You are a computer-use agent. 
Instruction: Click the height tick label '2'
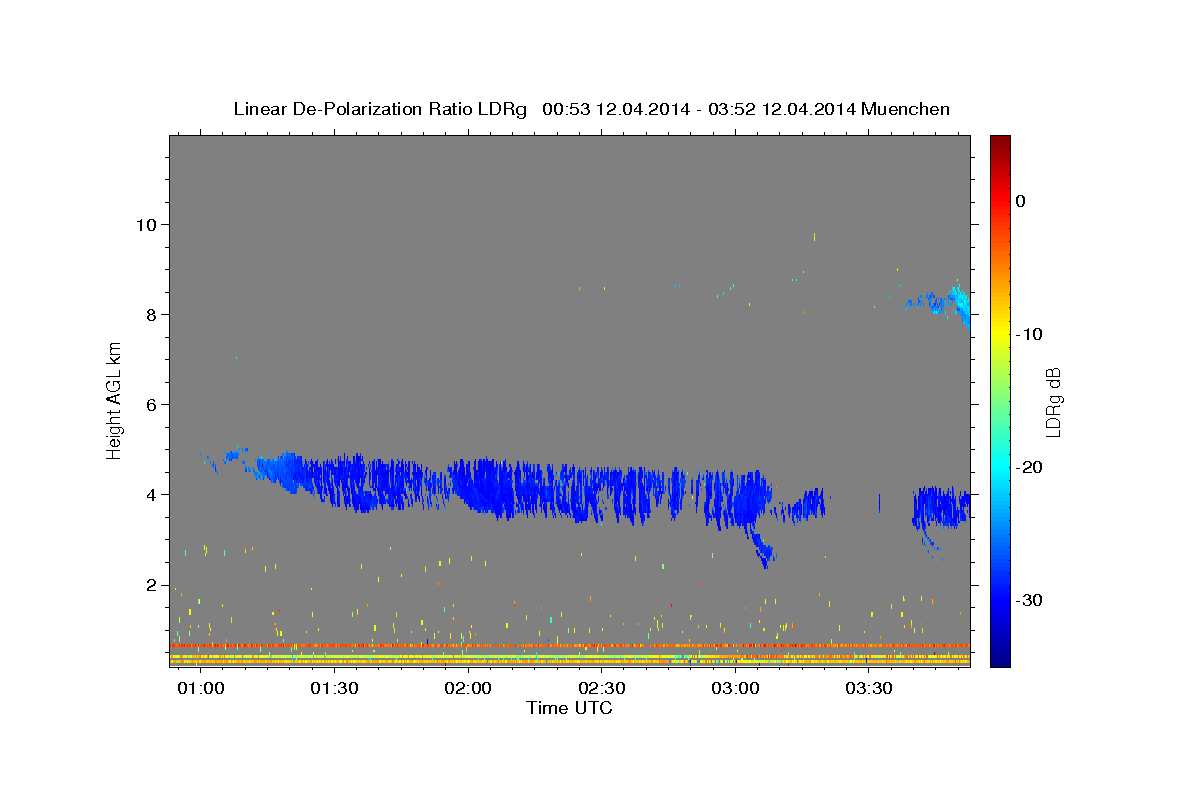[x=150, y=585]
